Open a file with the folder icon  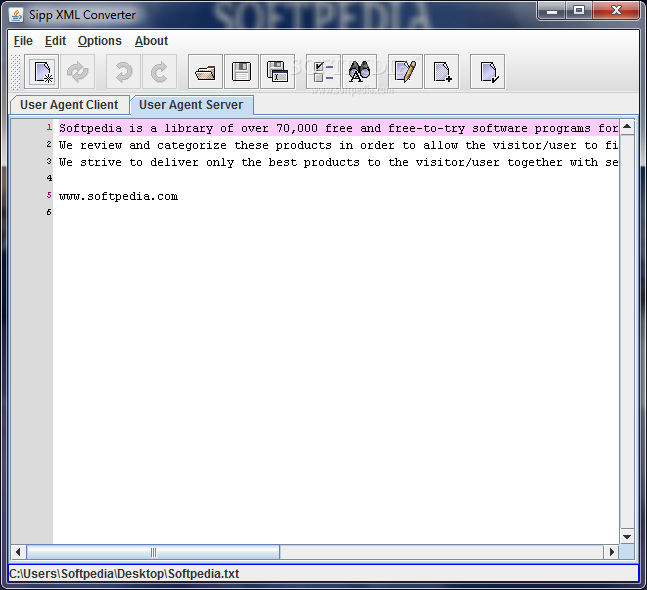coord(205,72)
